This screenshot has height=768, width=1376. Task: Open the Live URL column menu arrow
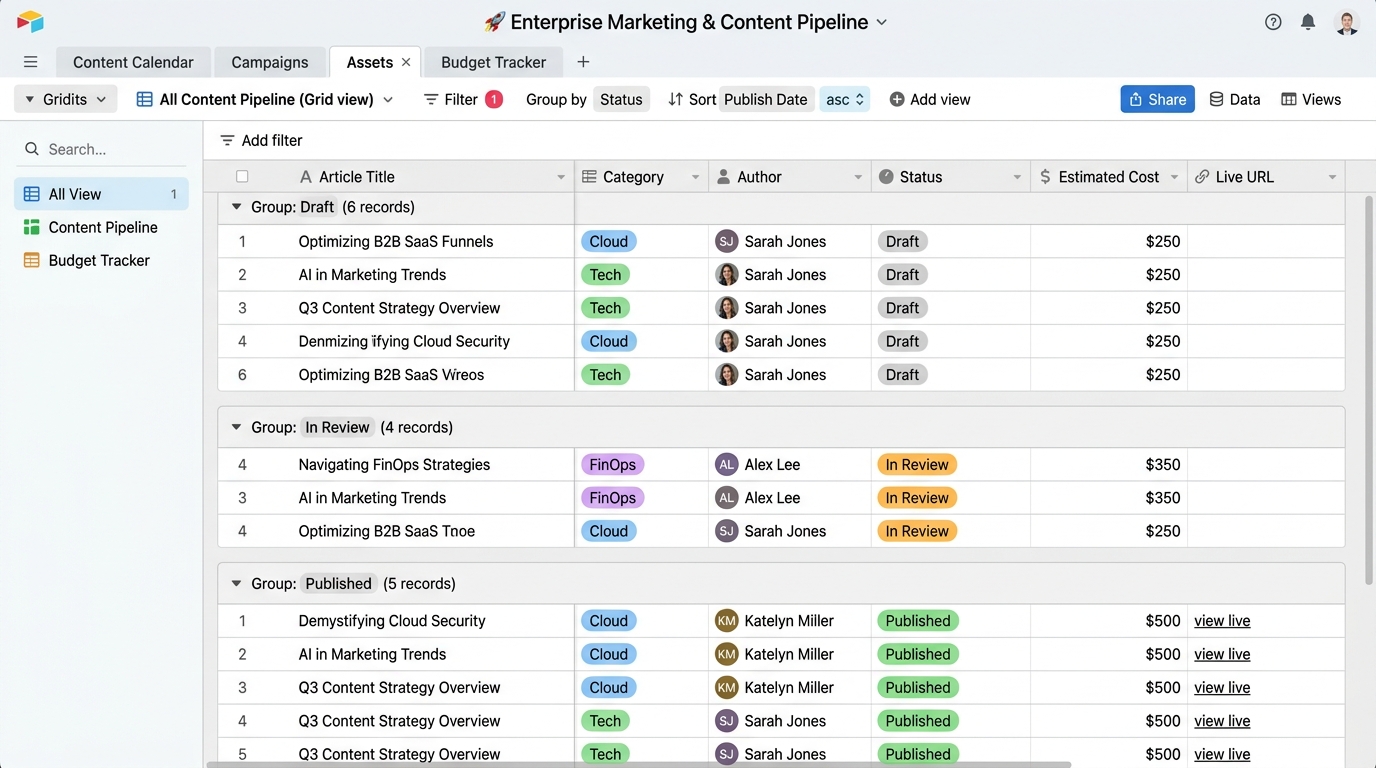1332,177
